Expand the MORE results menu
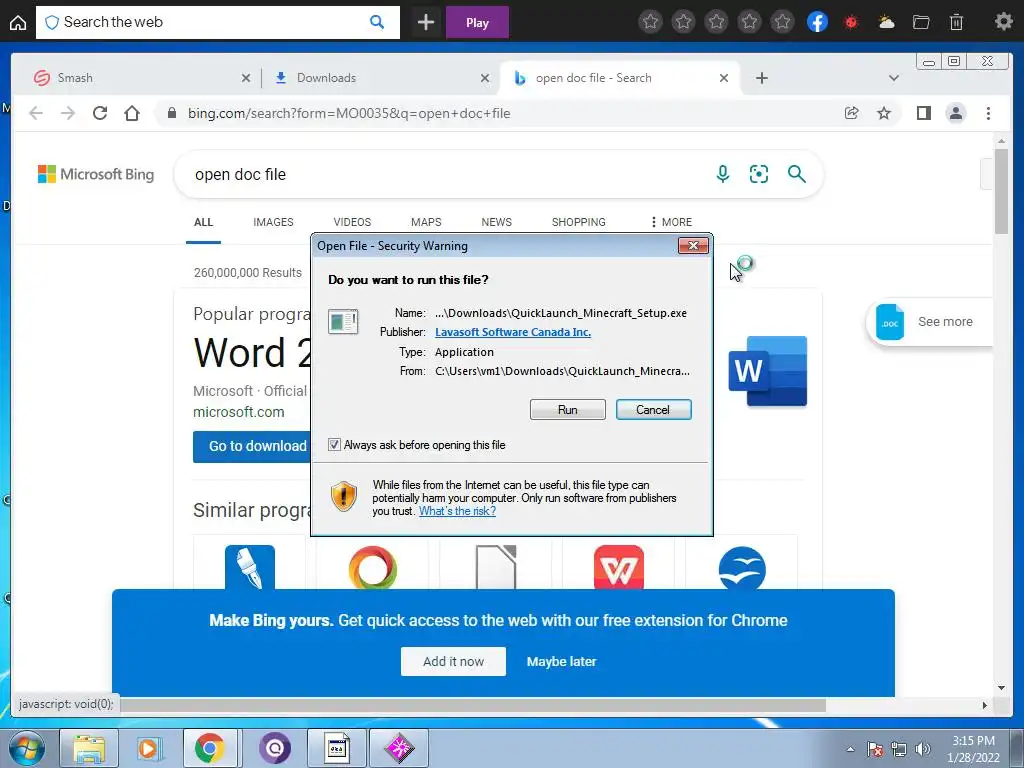Image resolution: width=1024 pixels, height=768 pixels. (671, 222)
